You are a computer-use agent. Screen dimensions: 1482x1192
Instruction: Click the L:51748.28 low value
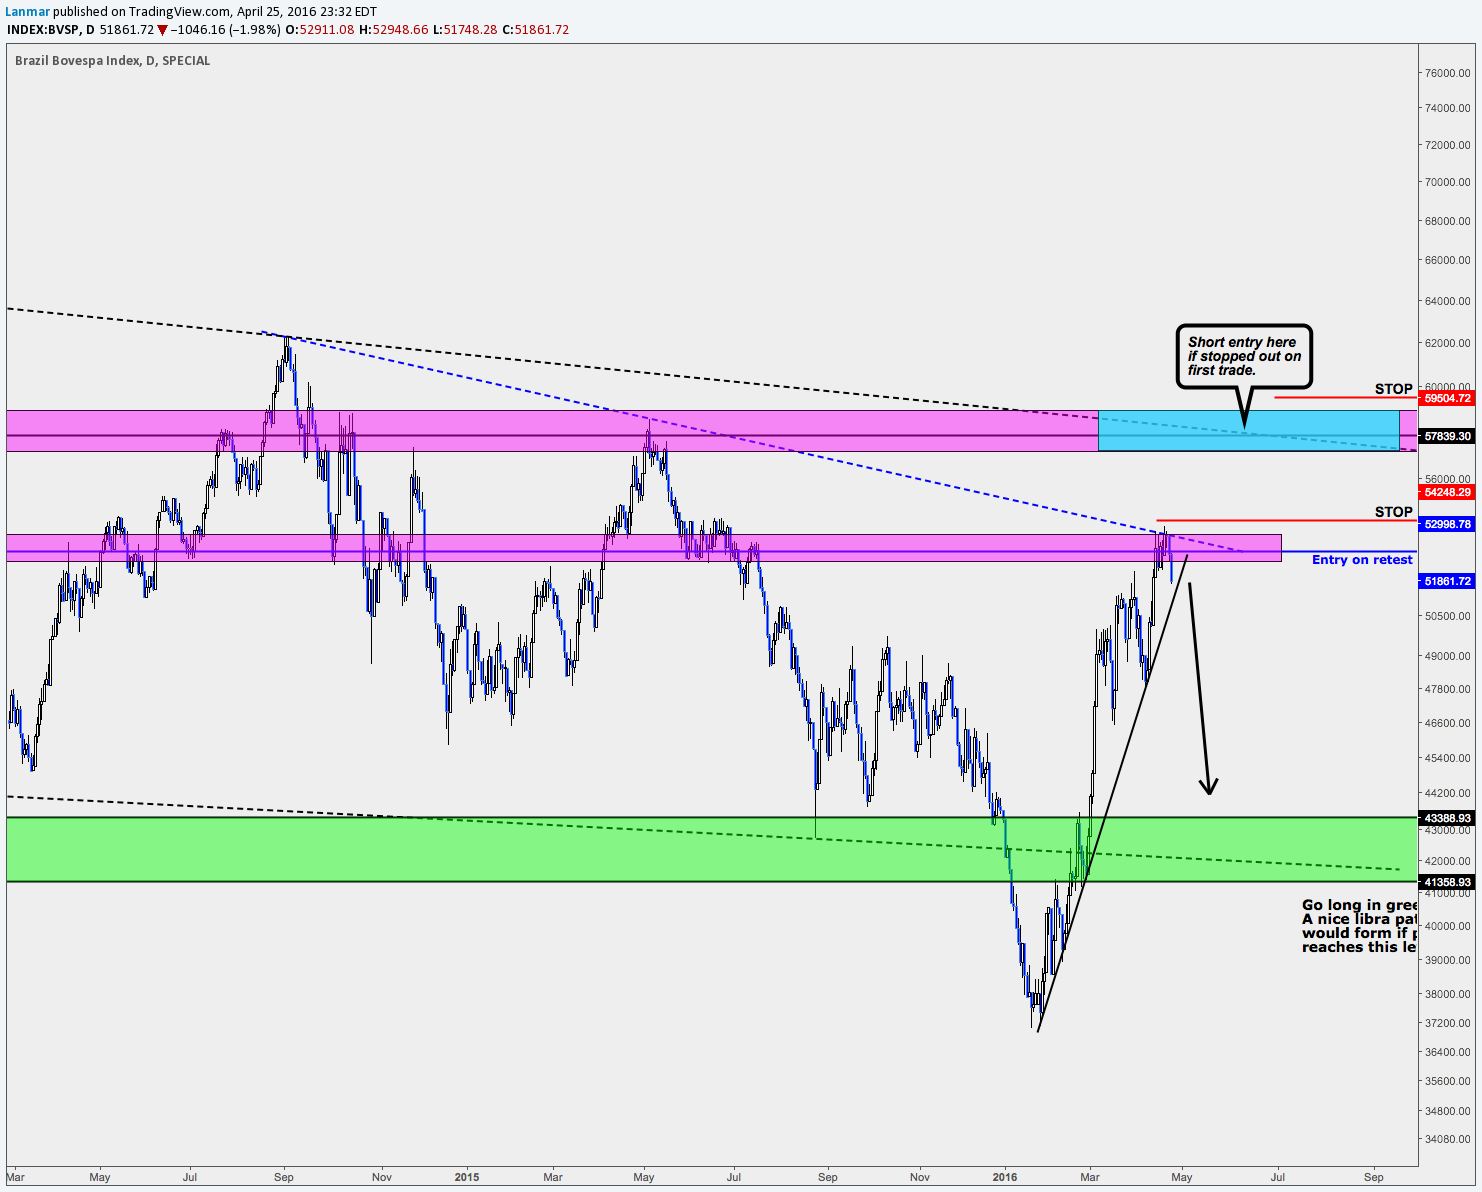tap(465, 30)
